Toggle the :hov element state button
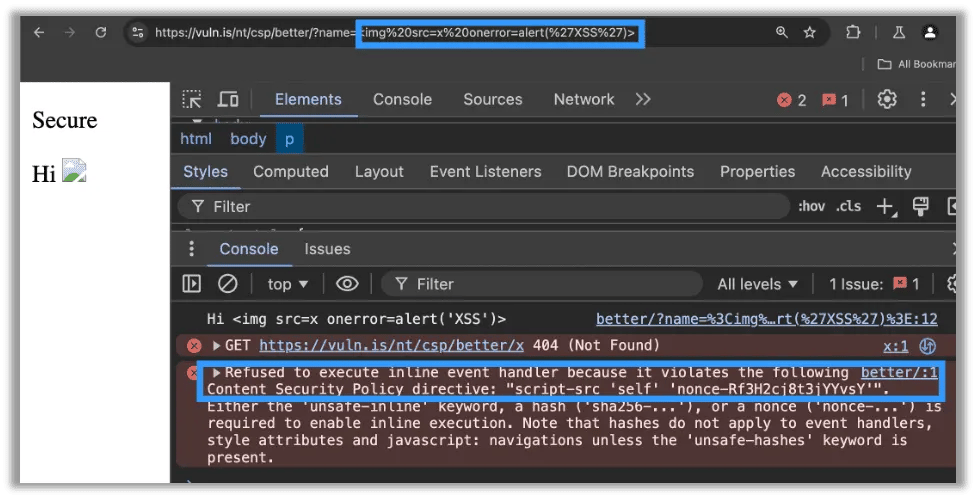The width and height of the screenshot is (976, 498). pyautogui.click(x=812, y=207)
